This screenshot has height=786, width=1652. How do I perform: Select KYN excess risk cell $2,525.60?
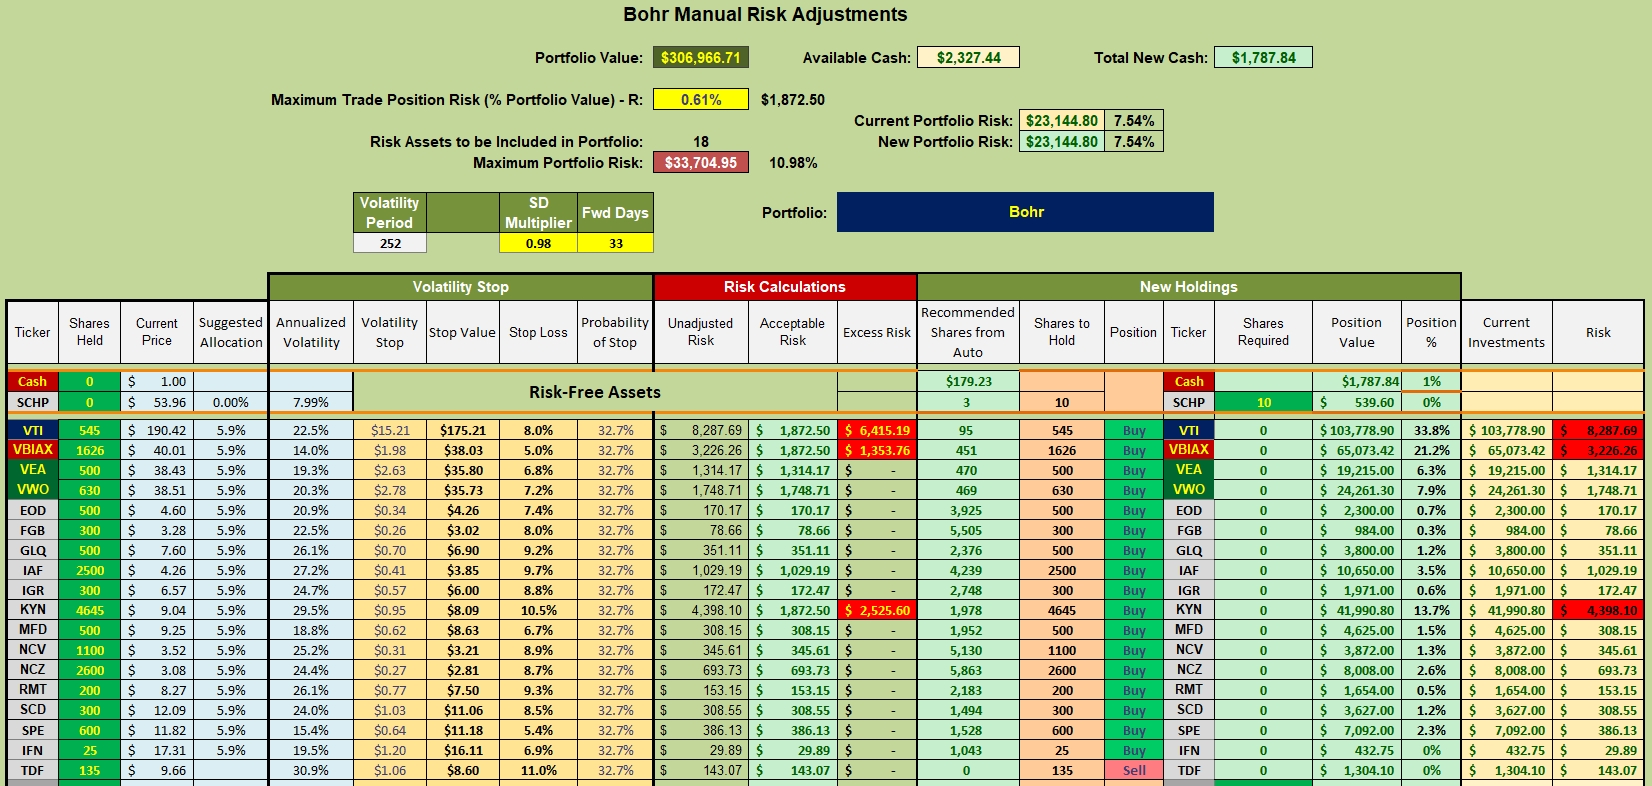point(877,610)
